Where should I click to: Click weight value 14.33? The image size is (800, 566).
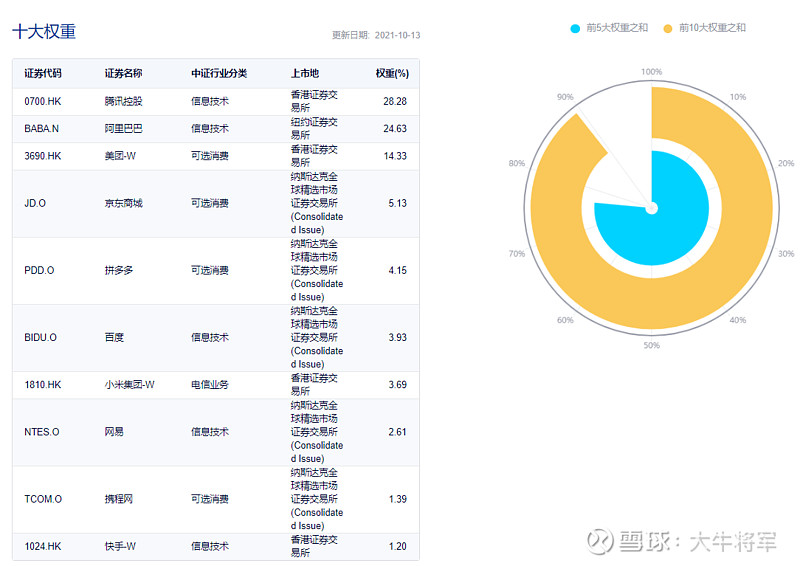395,156
